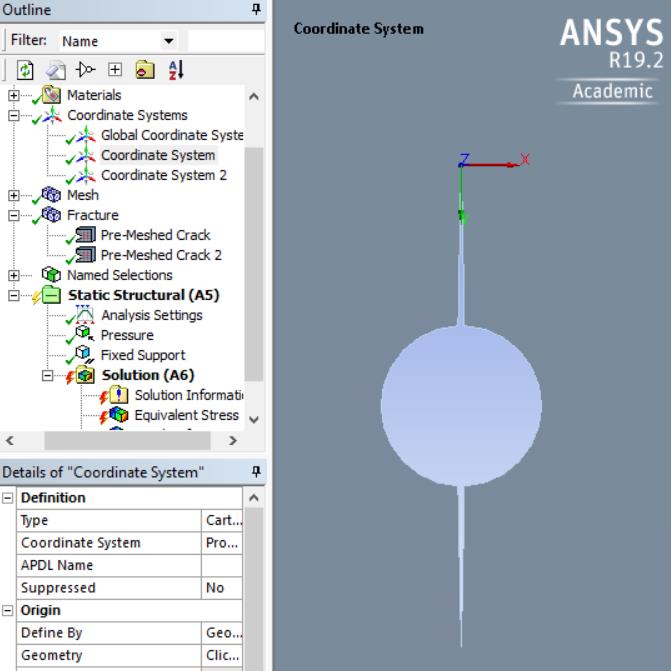Viewport: 671px width, 671px height.
Task: Pin the Outline panel
Action: pyautogui.click(x=256, y=9)
